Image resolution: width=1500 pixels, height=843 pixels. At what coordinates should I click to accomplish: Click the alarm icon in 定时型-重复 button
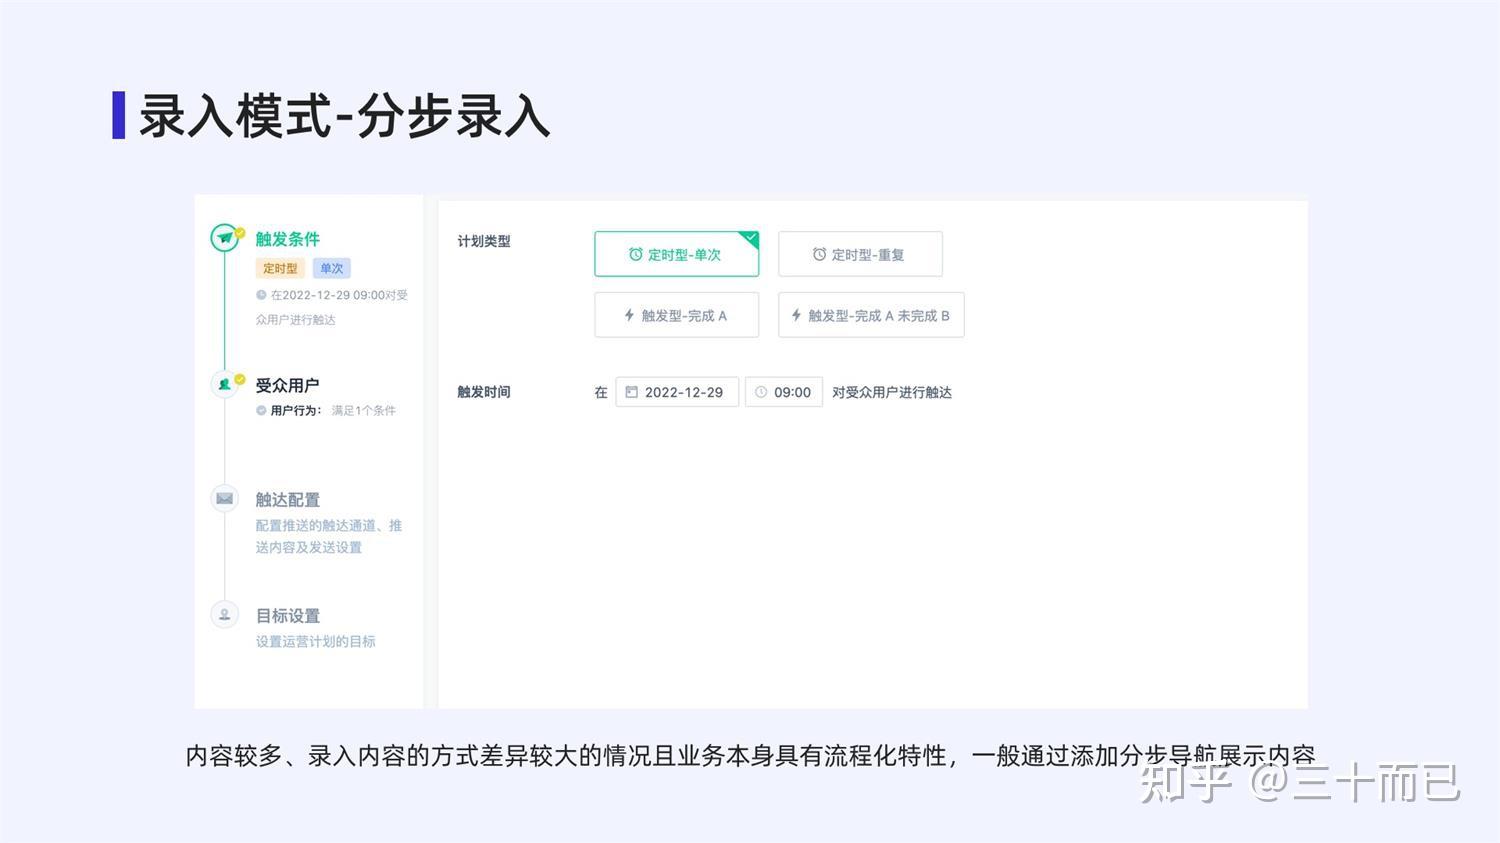click(x=819, y=254)
